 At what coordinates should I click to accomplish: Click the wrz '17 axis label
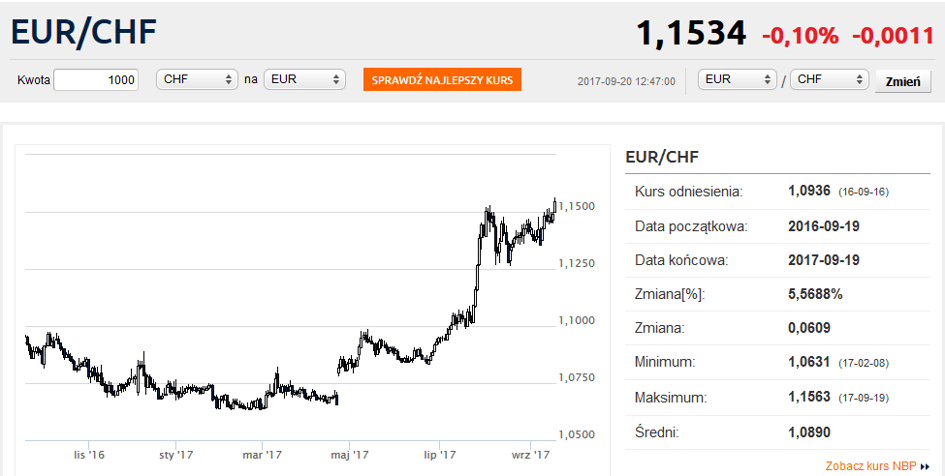click(x=530, y=455)
